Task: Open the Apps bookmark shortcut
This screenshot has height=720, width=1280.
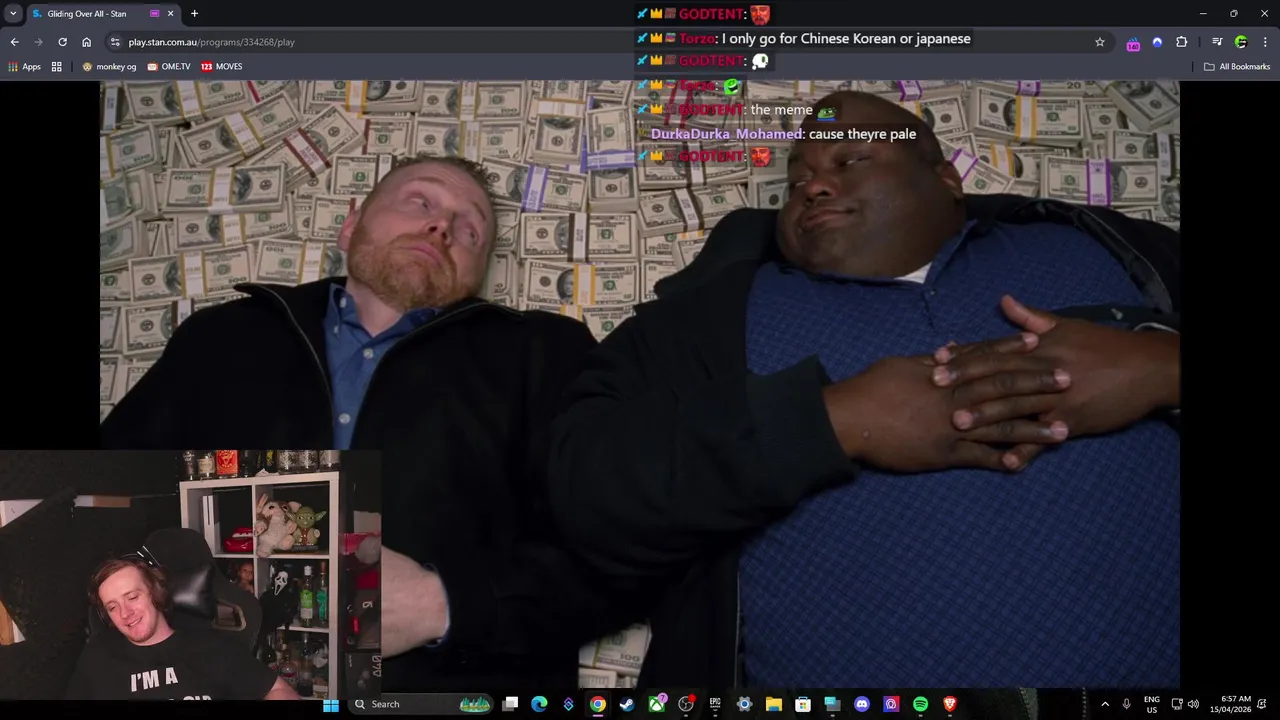Action: 24,67
